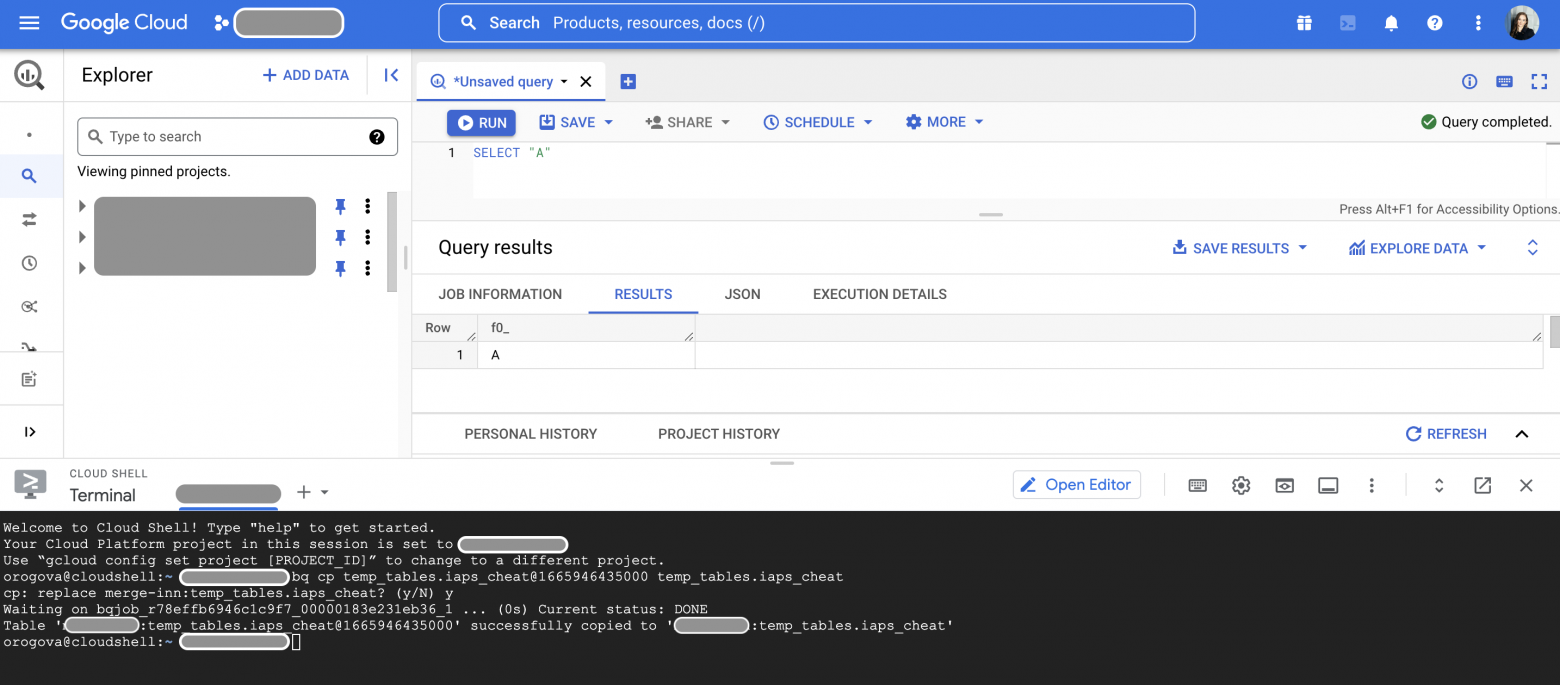This screenshot has height=685, width=1560.
Task: Open Cloud Shell in new window
Action: (x=1483, y=485)
